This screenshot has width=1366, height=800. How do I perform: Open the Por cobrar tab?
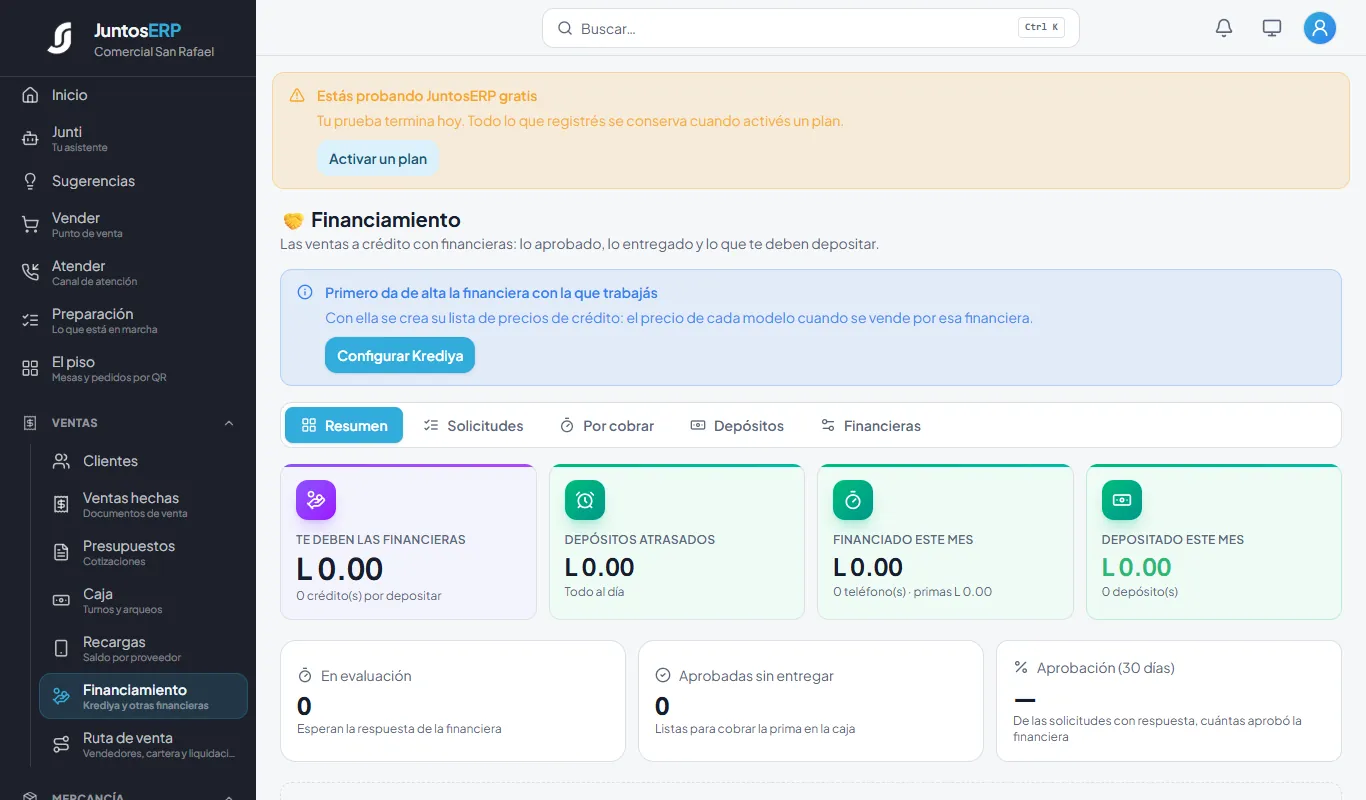[607, 425]
